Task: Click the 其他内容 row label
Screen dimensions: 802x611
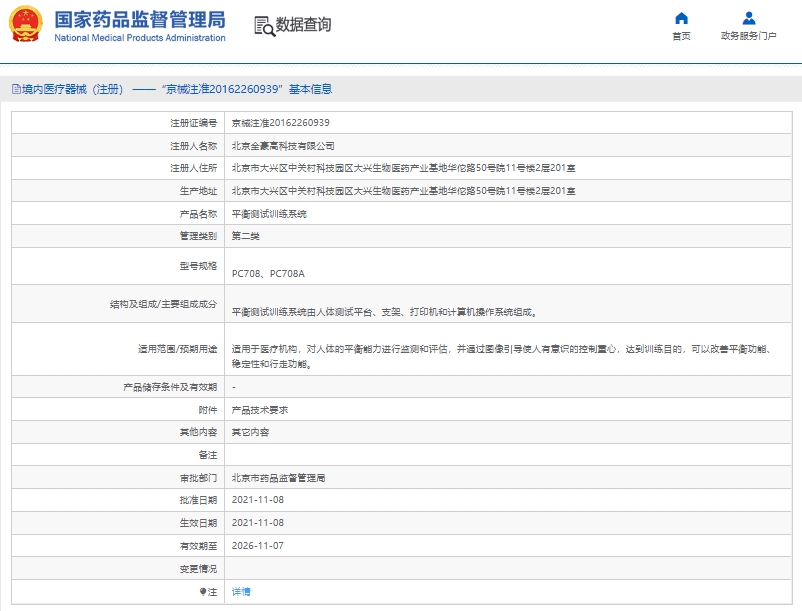Action: point(198,432)
